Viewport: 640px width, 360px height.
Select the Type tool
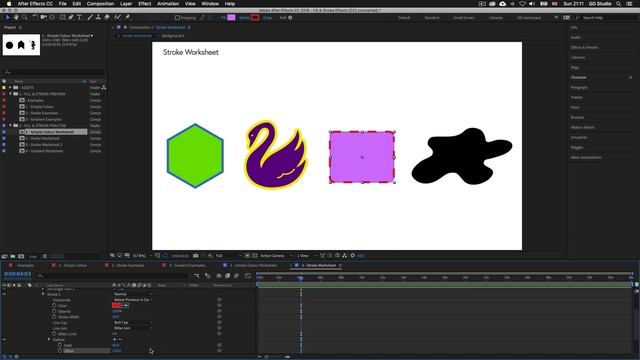tap(80, 18)
